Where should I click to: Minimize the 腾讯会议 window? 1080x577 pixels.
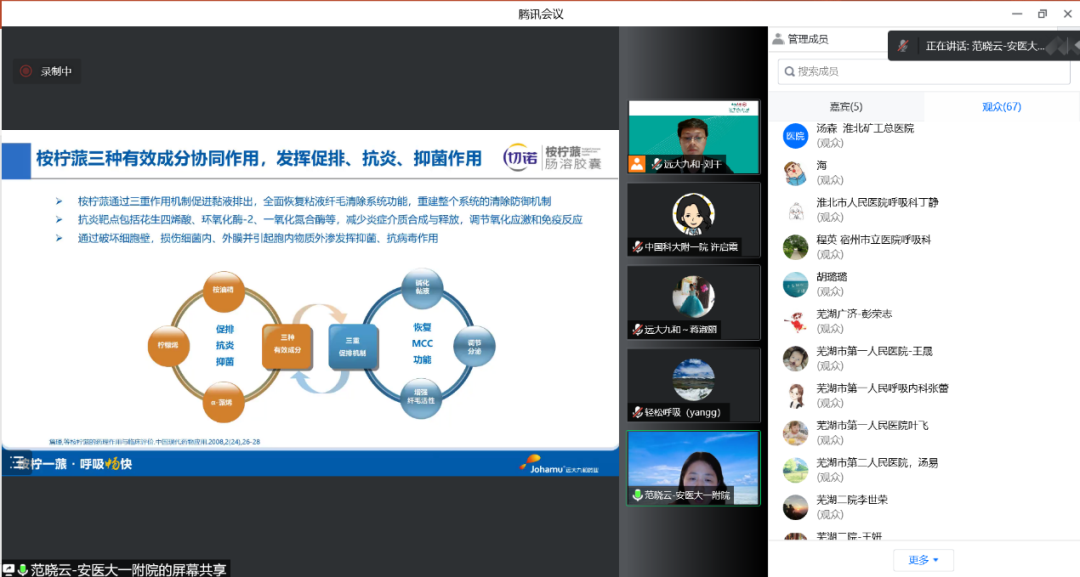[1017, 13]
